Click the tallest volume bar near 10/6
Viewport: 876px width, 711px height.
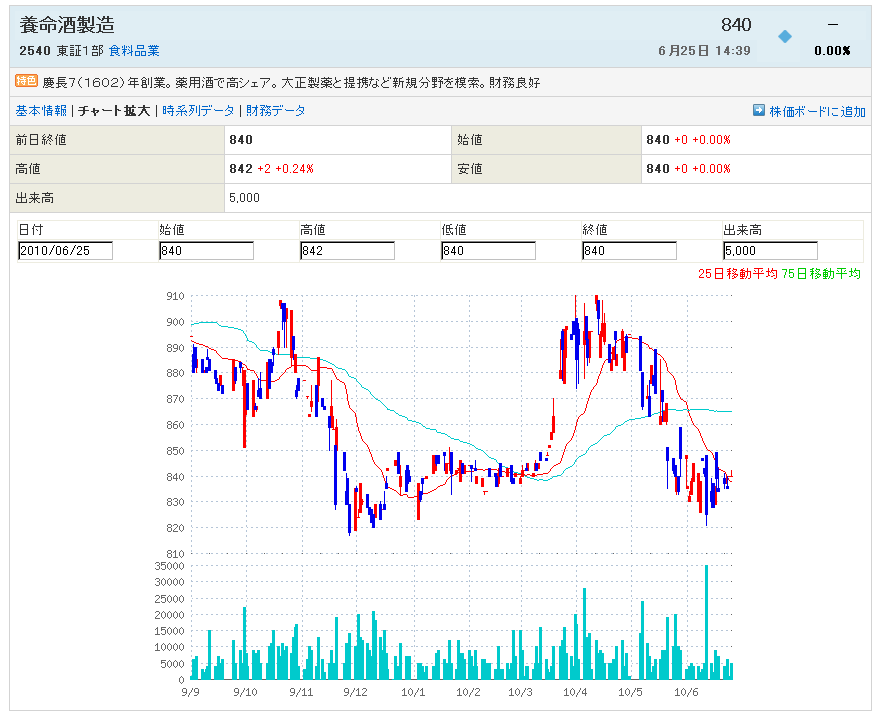coord(707,622)
